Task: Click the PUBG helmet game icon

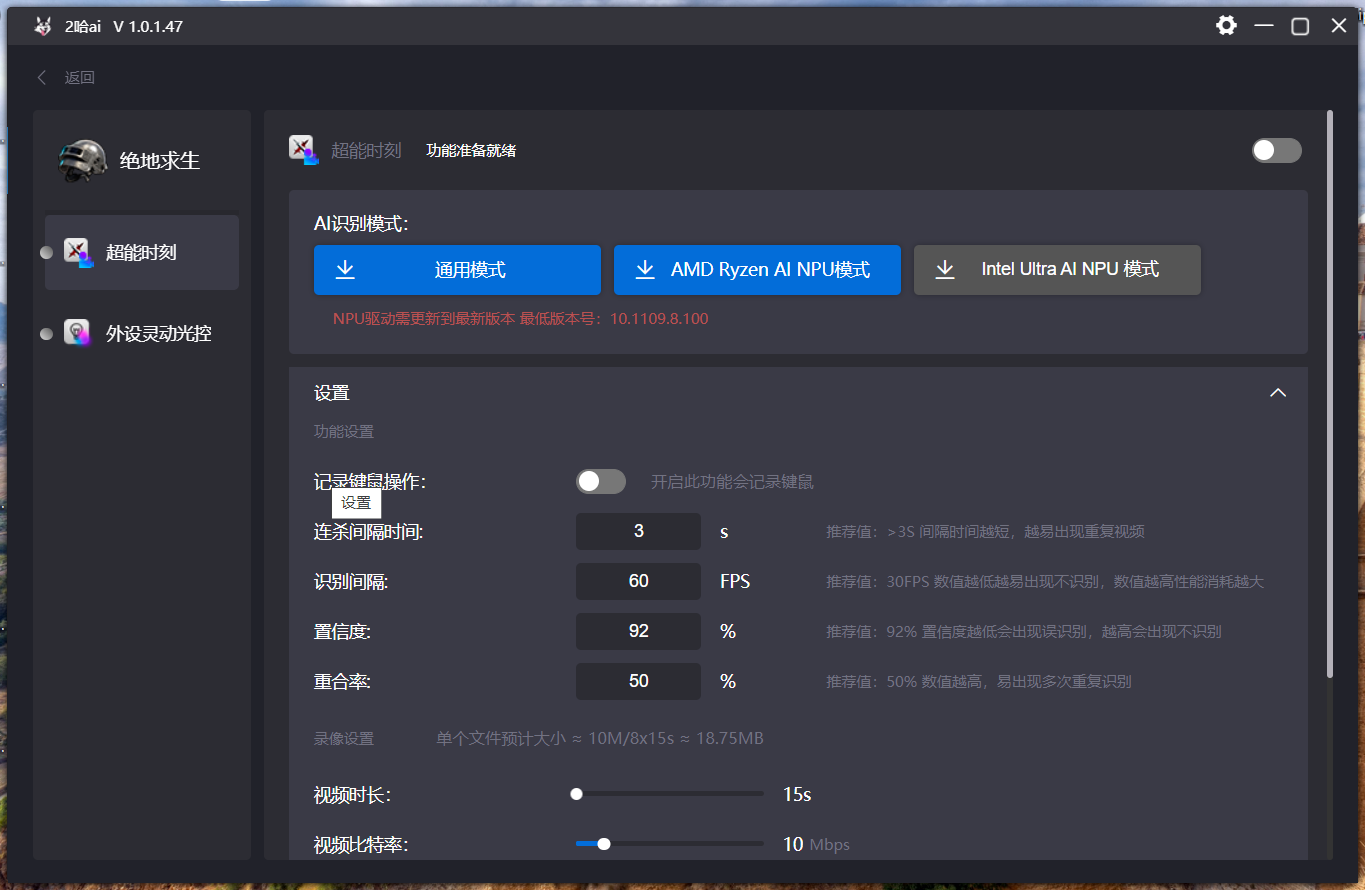Action: [x=82, y=160]
